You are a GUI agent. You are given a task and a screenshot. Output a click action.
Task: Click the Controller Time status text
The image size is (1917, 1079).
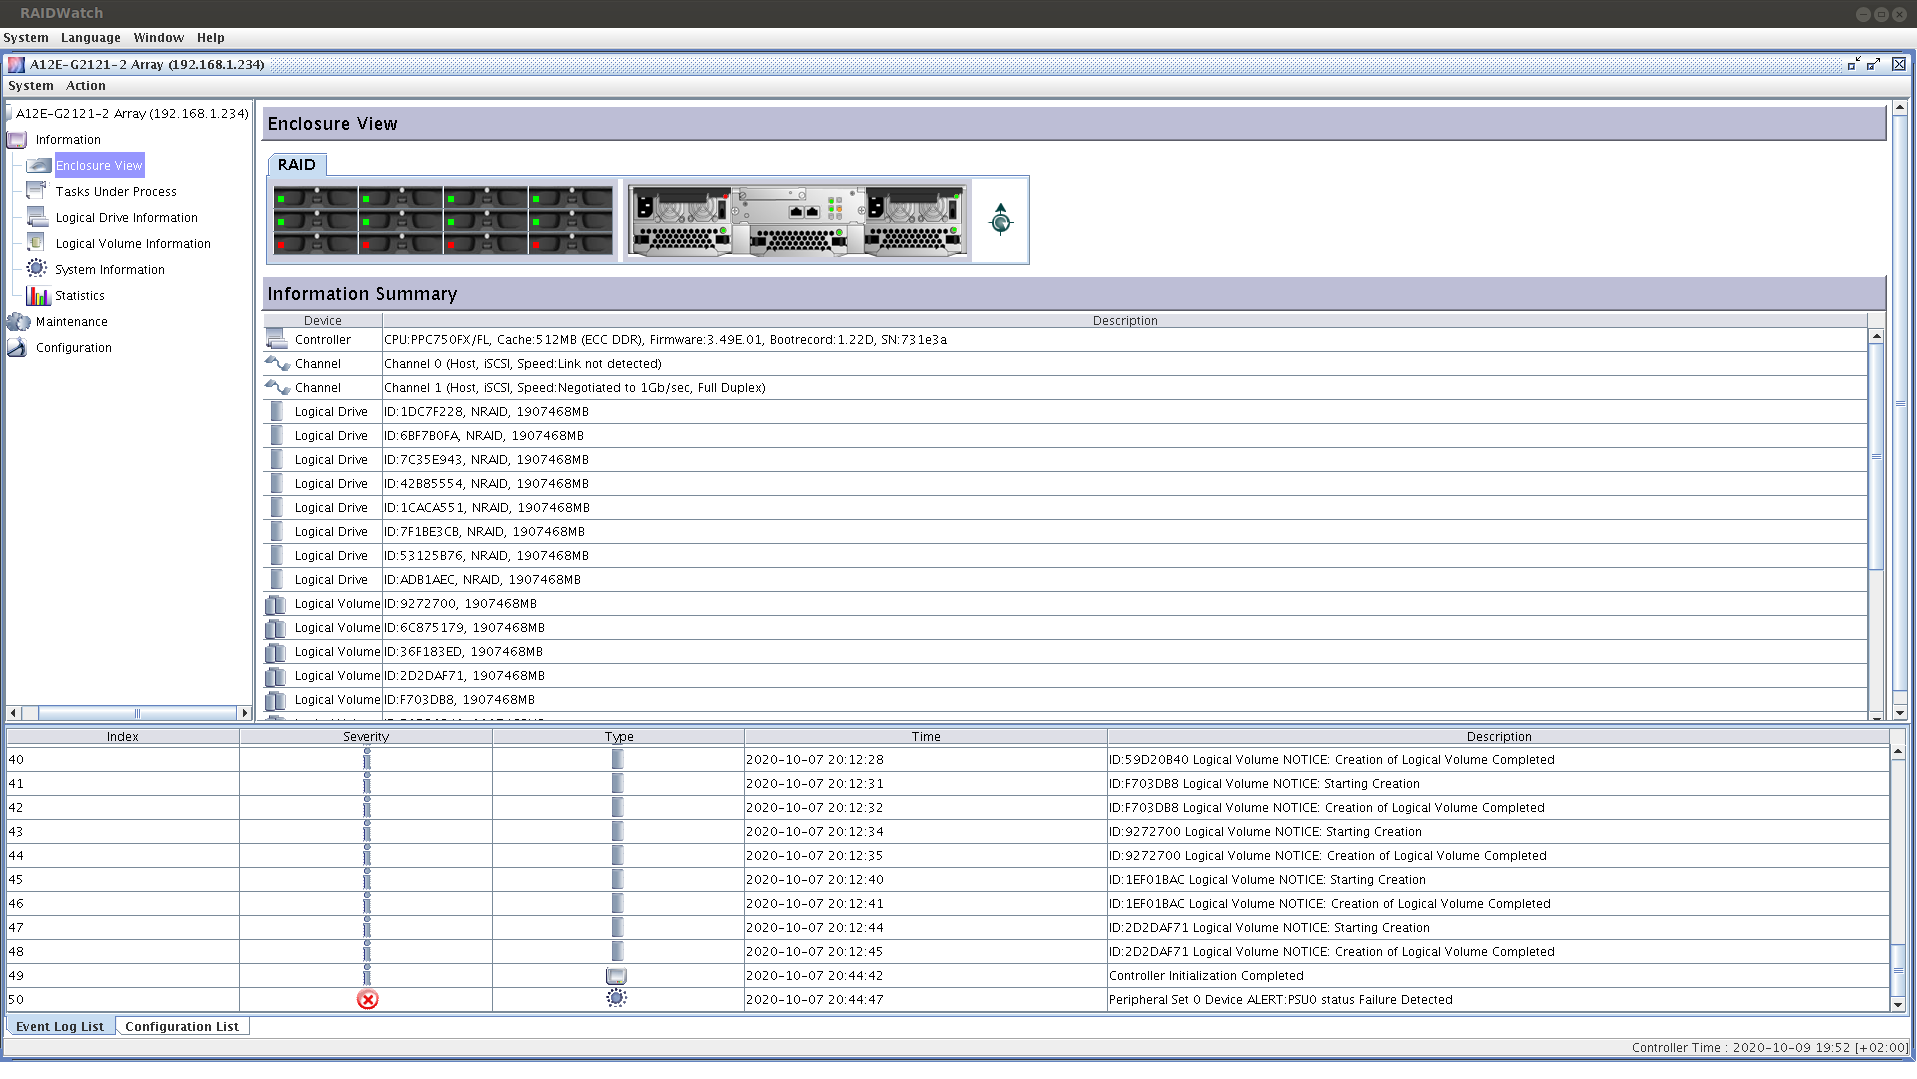pyautogui.click(x=1769, y=1048)
